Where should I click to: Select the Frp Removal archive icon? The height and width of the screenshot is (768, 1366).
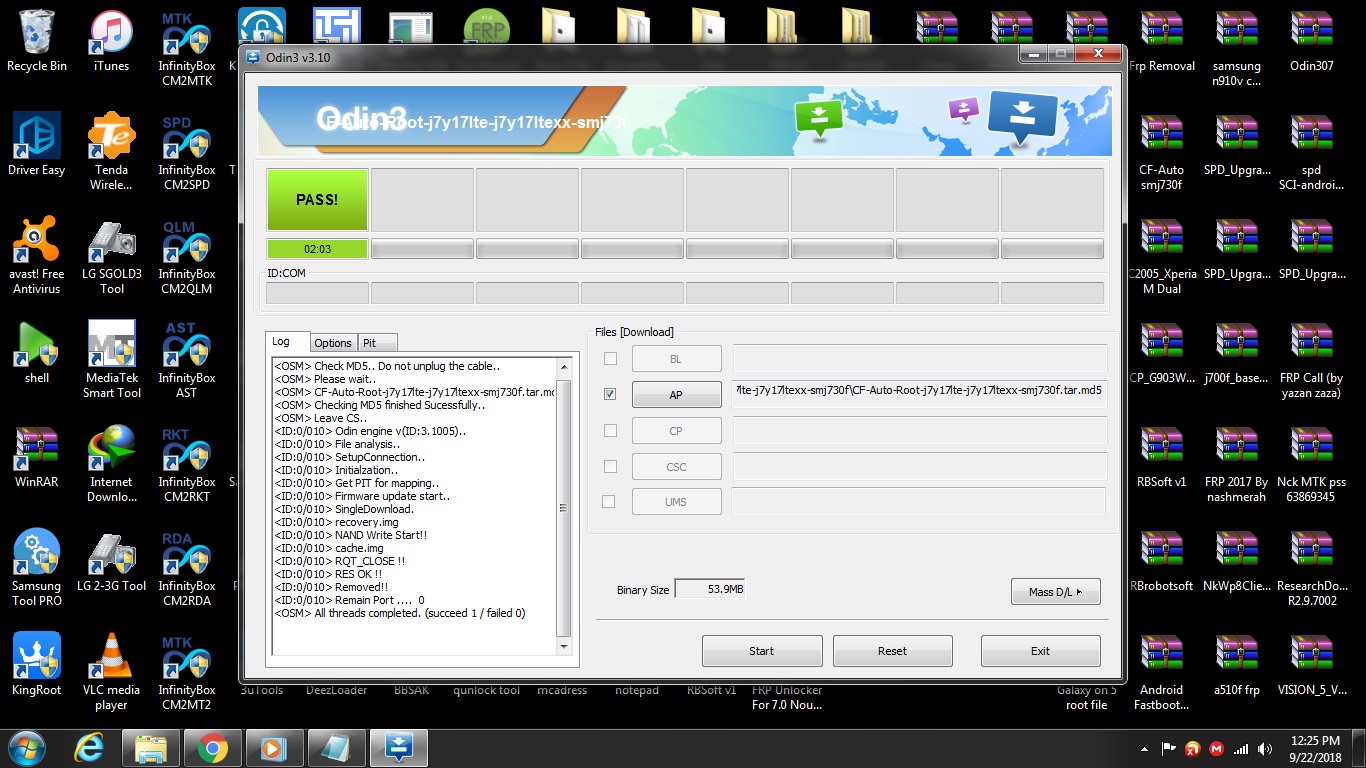click(1162, 41)
